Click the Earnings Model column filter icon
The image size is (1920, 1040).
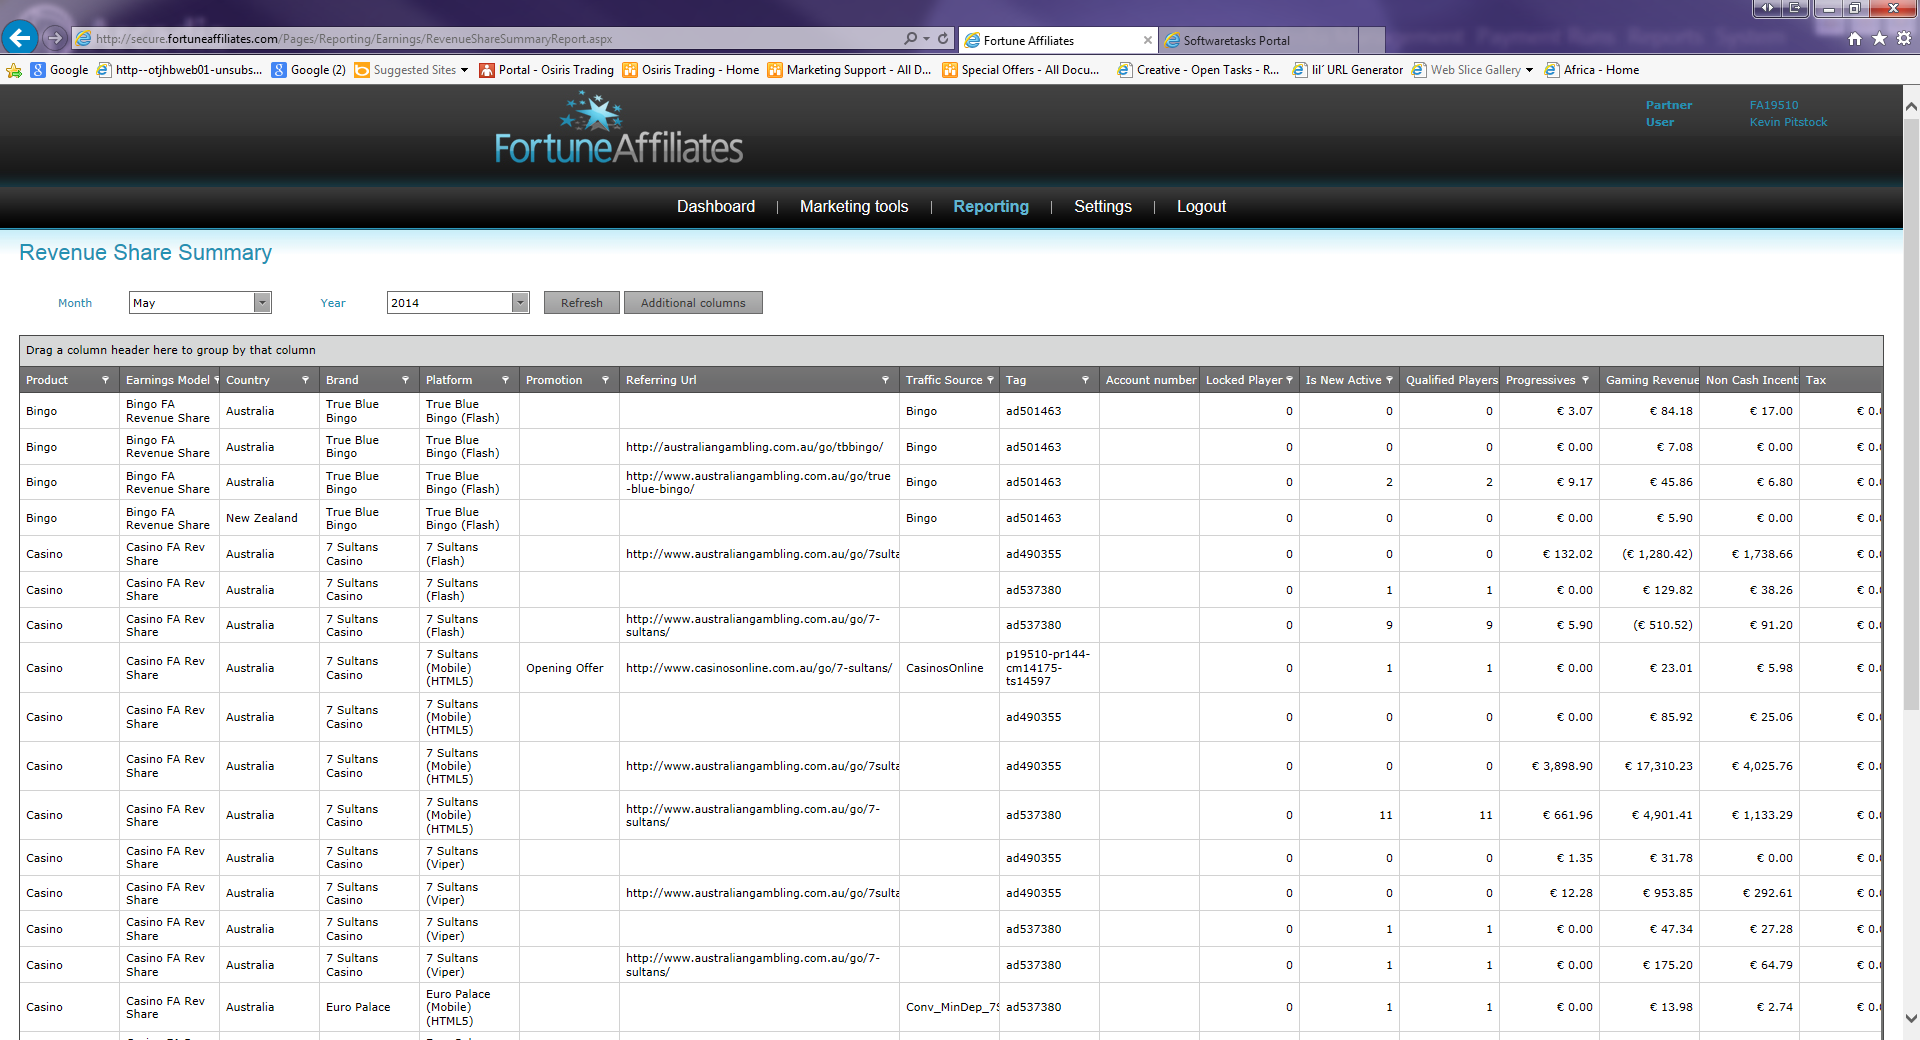pos(216,380)
